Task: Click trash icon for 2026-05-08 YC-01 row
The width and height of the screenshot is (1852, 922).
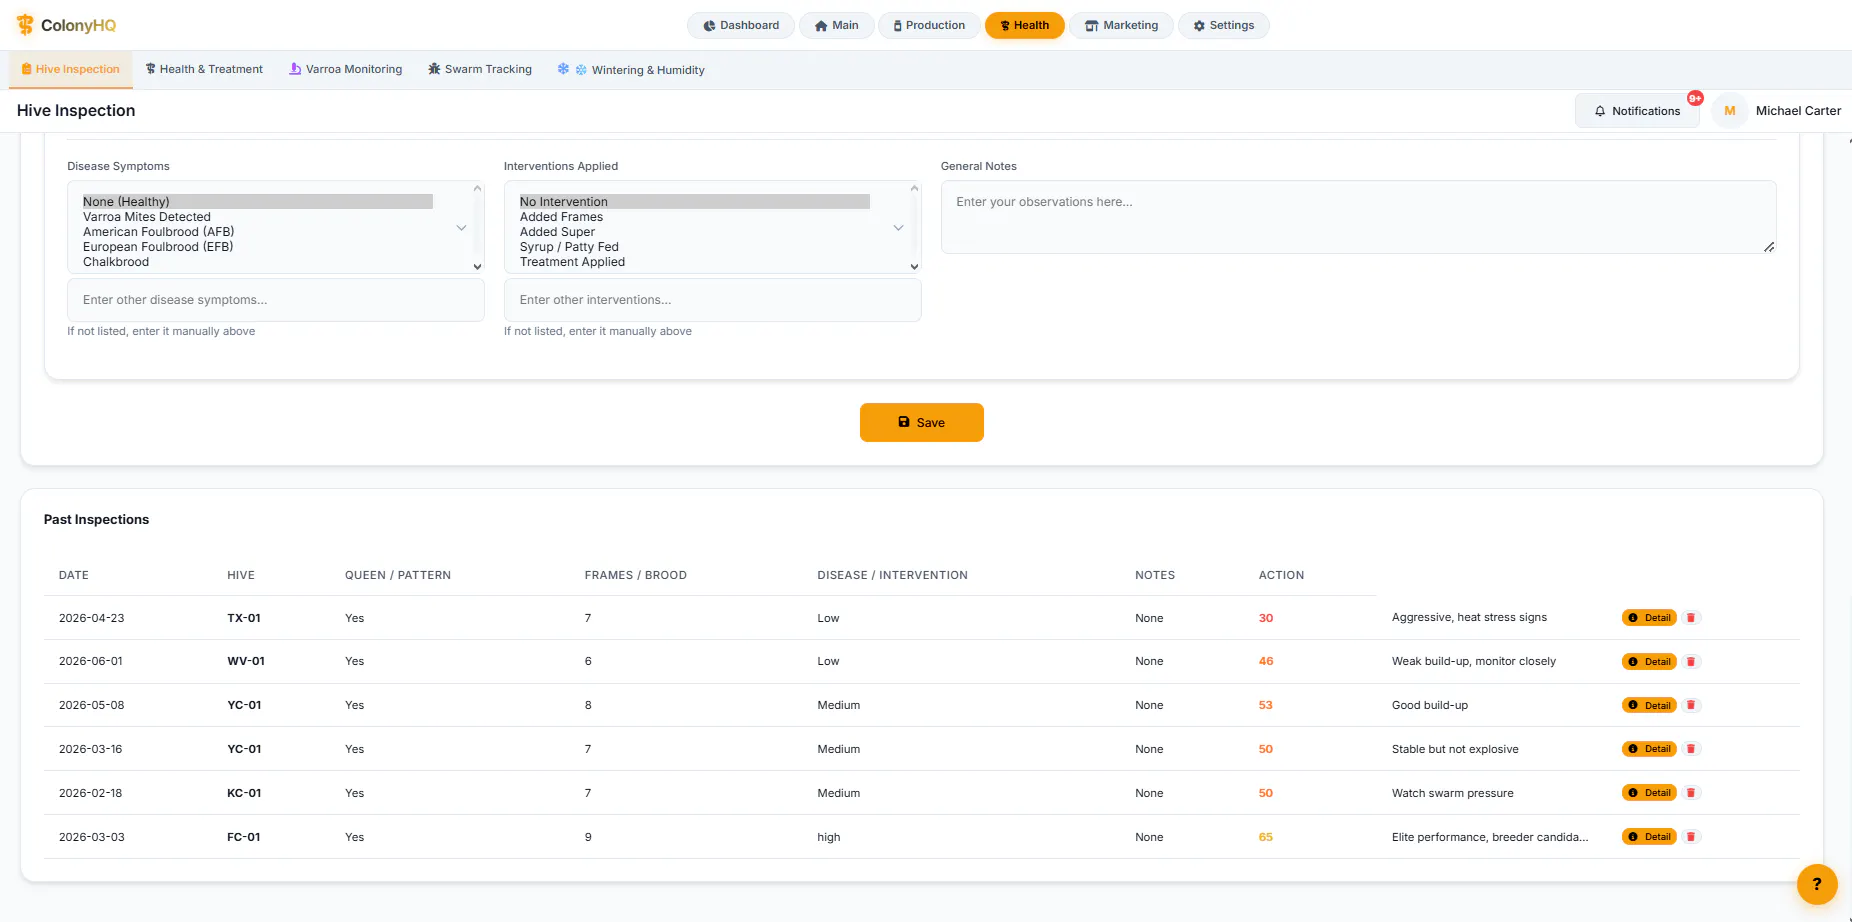Action: click(1691, 706)
